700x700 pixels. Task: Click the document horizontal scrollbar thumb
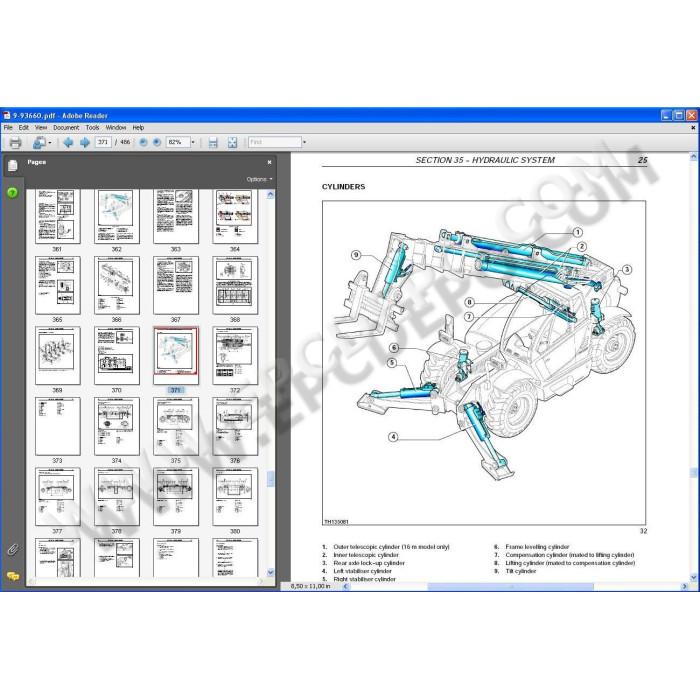(x=510, y=586)
